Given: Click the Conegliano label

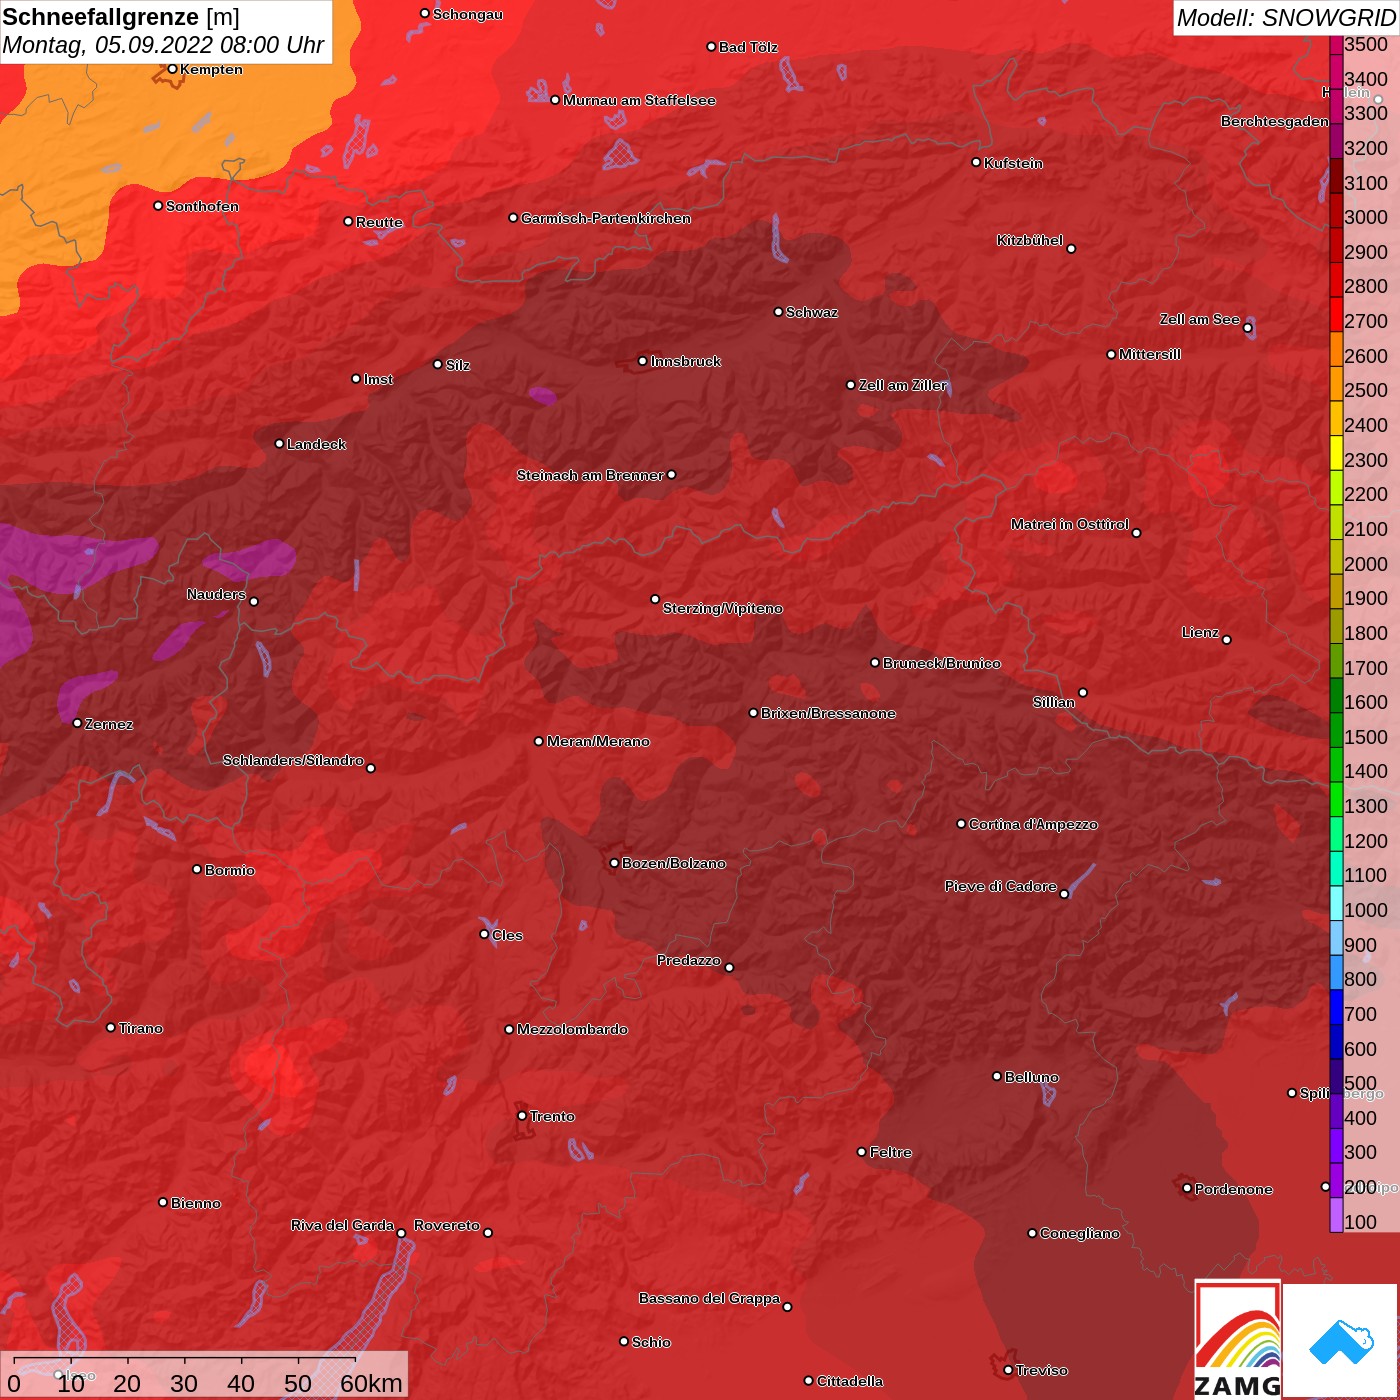Looking at the screenshot, I should coord(1080,1233).
